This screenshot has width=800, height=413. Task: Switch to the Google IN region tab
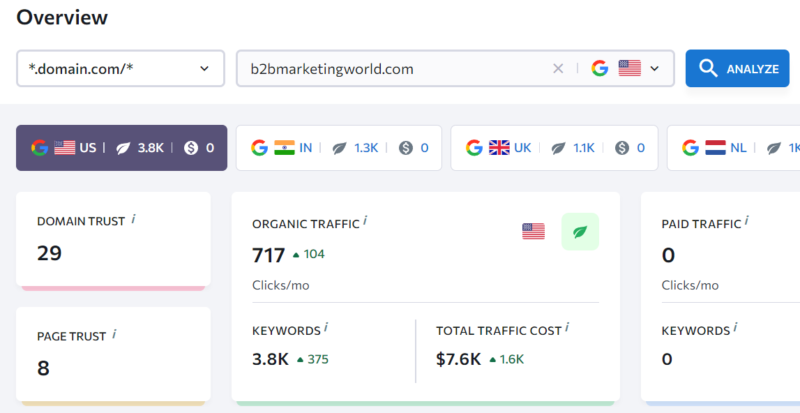click(339, 148)
